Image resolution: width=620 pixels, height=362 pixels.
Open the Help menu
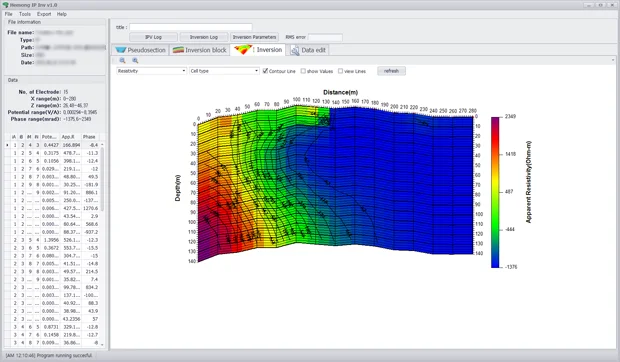click(x=62, y=14)
